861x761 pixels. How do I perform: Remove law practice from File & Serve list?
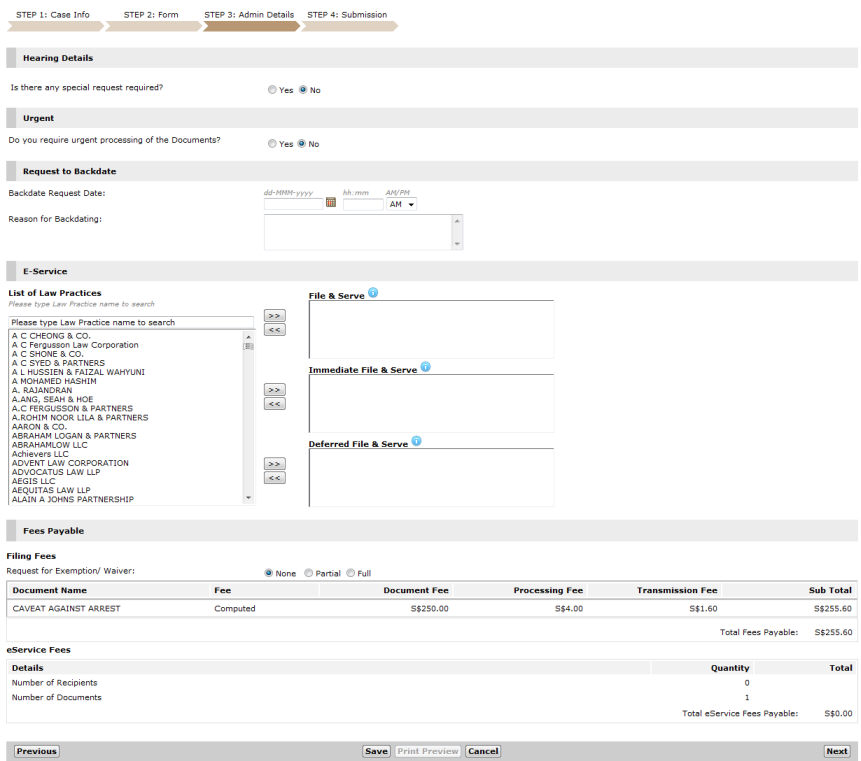point(274,330)
